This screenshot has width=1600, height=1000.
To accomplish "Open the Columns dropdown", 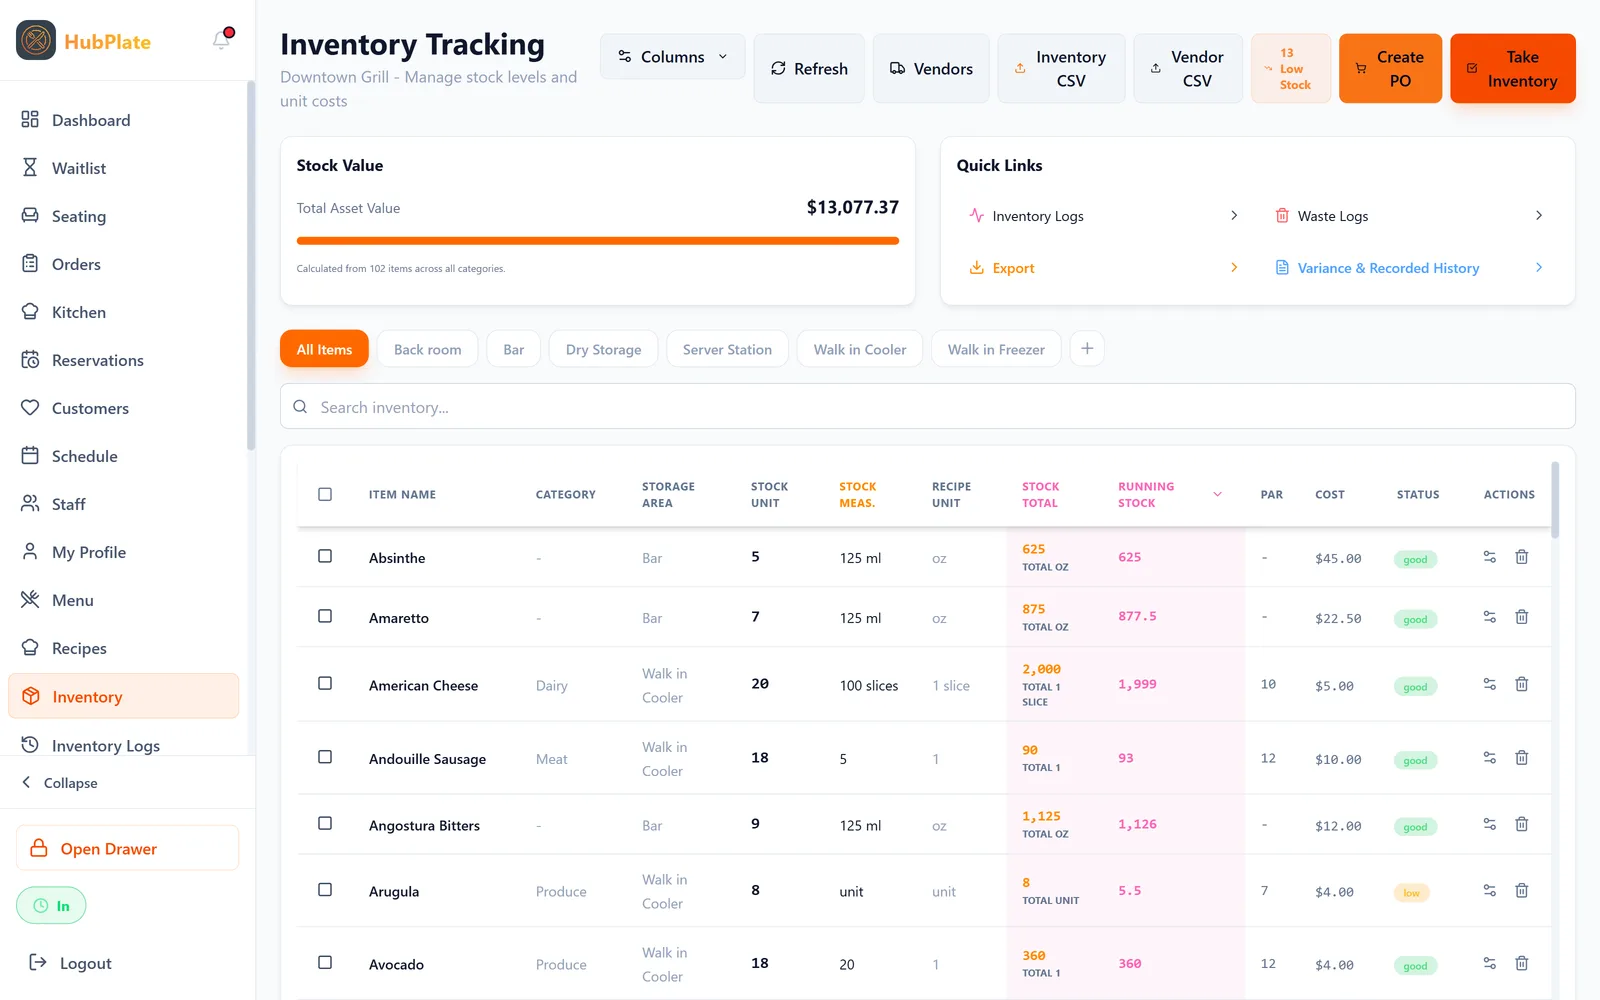I will tap(672, 57).
